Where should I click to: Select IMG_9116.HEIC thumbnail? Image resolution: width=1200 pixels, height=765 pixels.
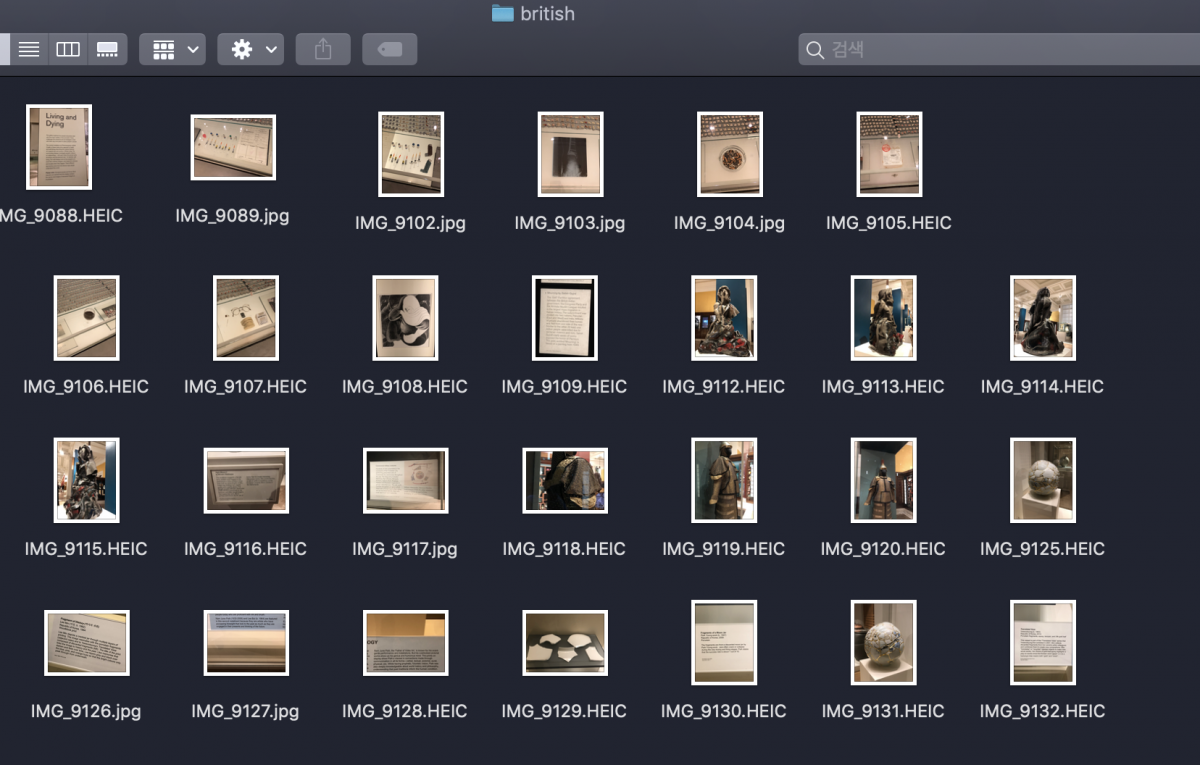tap(246, 480)
